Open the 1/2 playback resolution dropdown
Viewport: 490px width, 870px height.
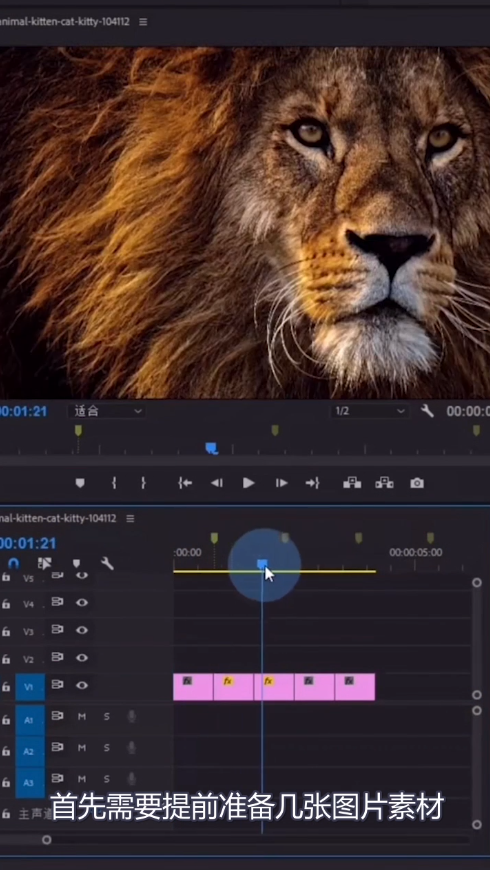point(370,411)
